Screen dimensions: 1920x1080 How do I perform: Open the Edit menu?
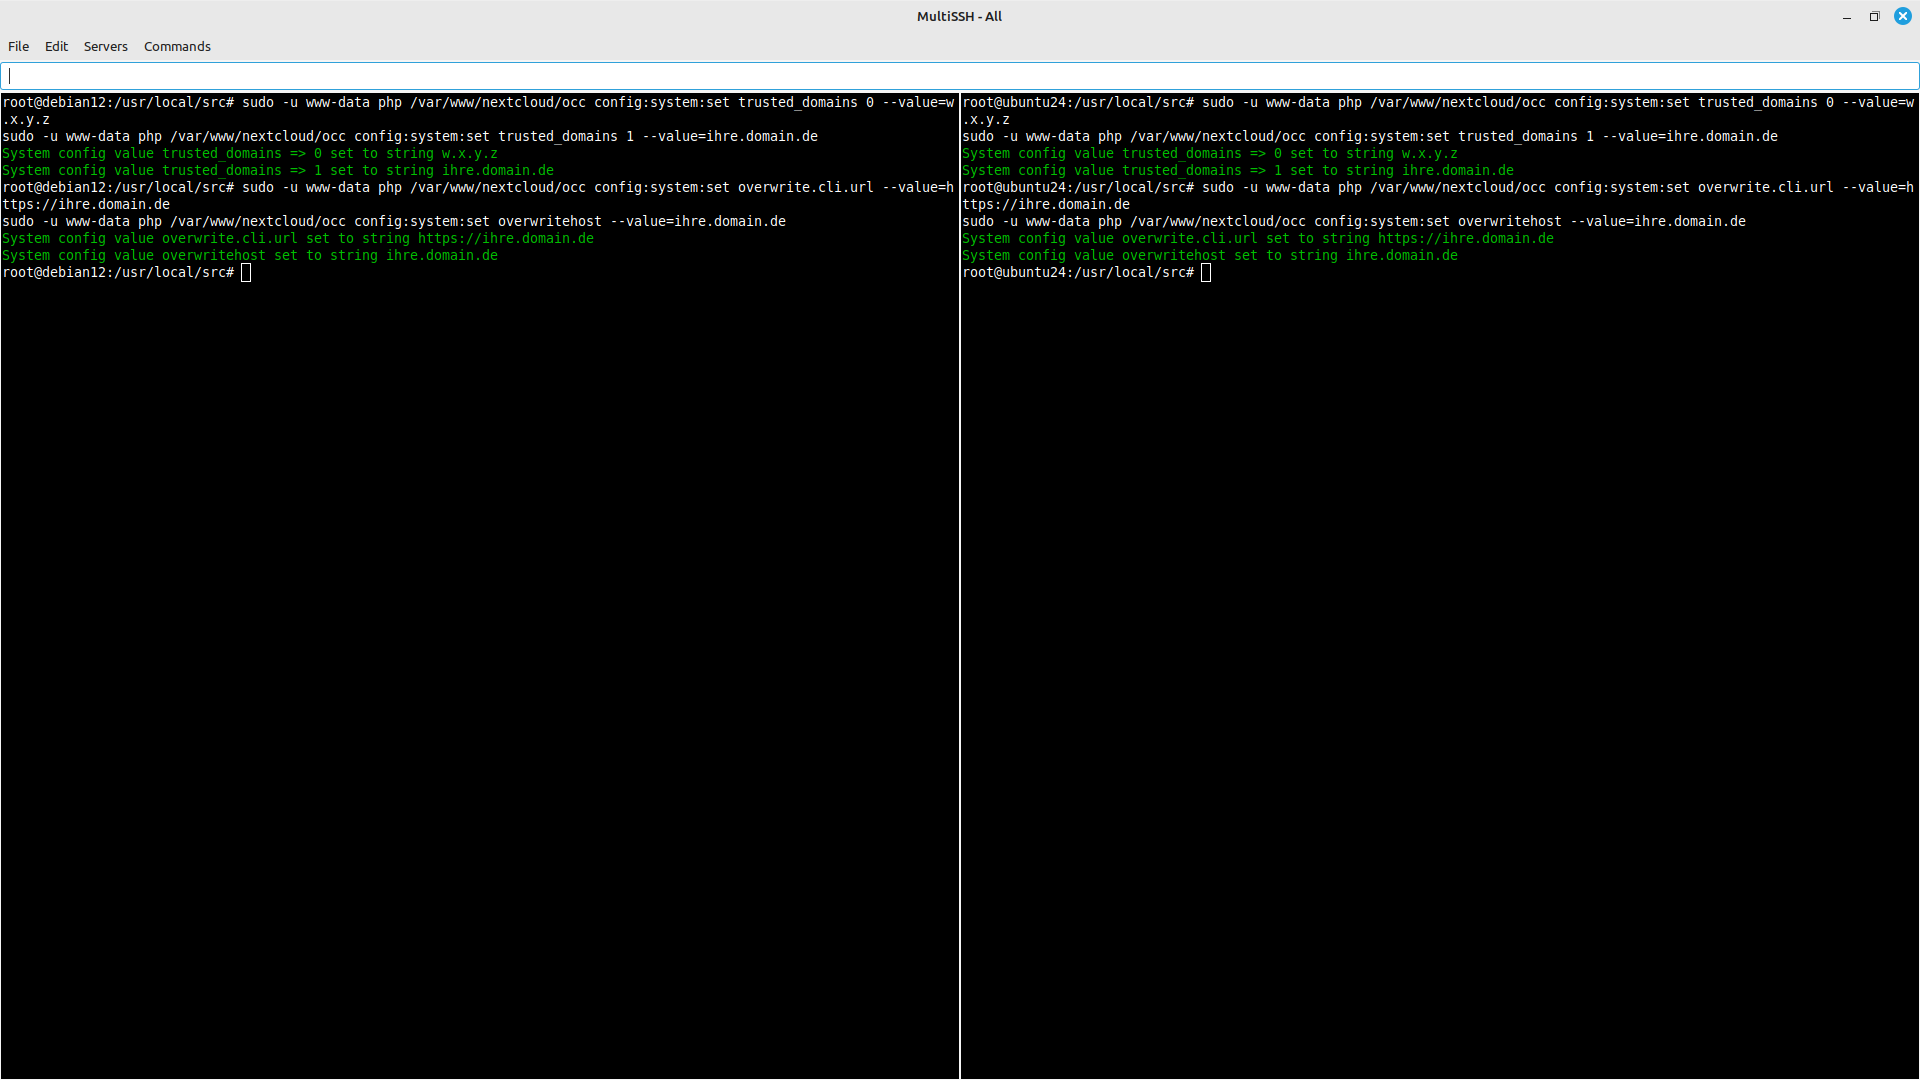[x=56, y=46]
